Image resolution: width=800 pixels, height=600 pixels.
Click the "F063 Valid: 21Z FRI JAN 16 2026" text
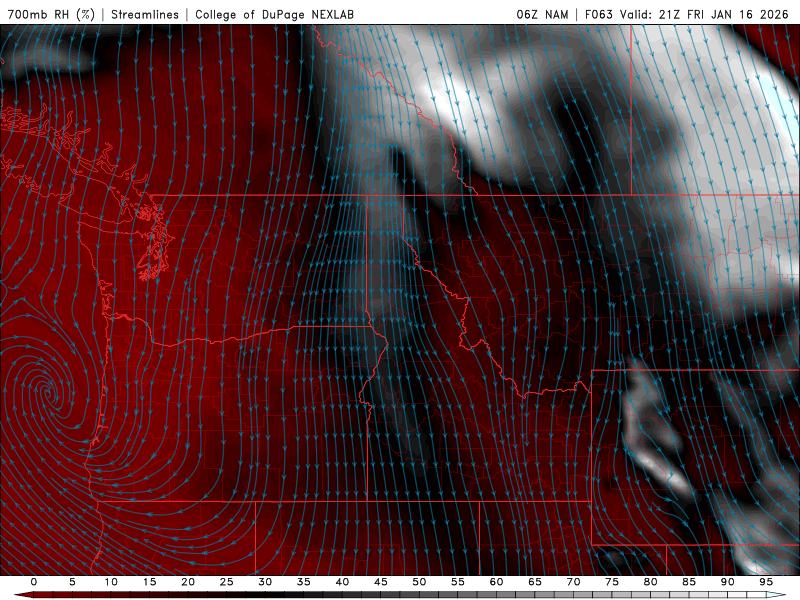[x=687, y=14]
